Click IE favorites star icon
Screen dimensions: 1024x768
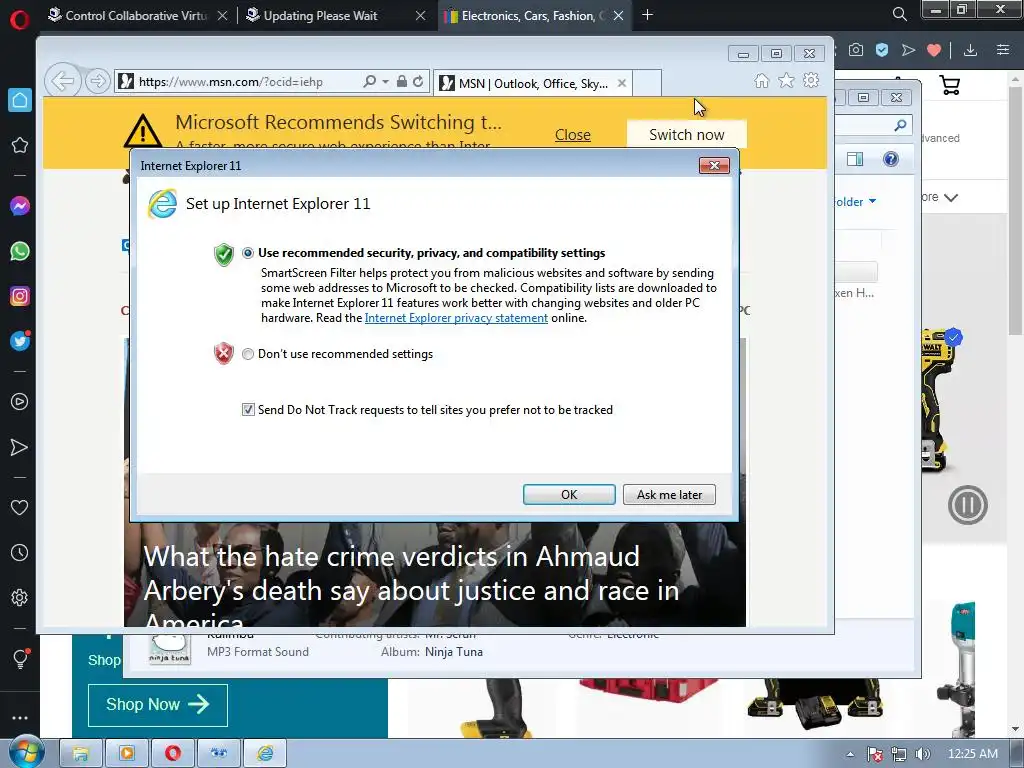click(786, 80)
